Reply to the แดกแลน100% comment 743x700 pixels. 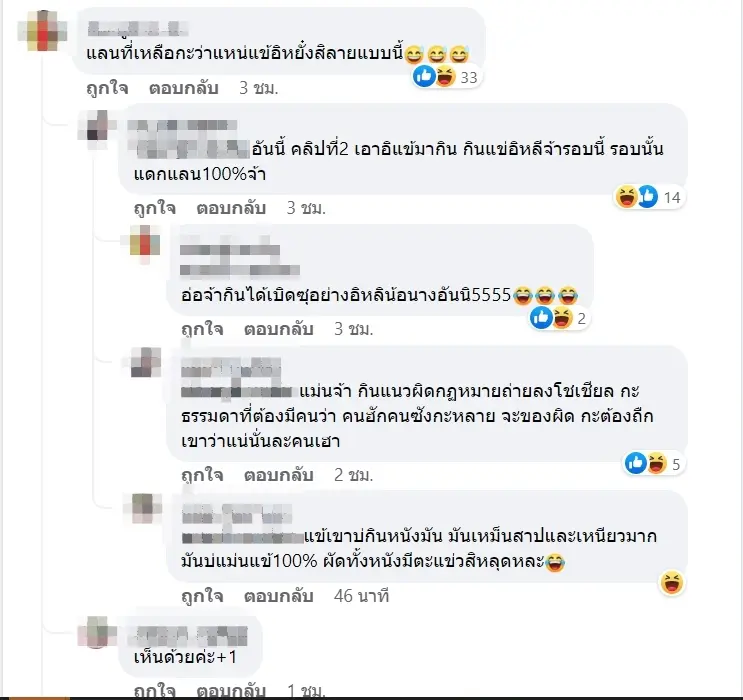coord(231,208)
